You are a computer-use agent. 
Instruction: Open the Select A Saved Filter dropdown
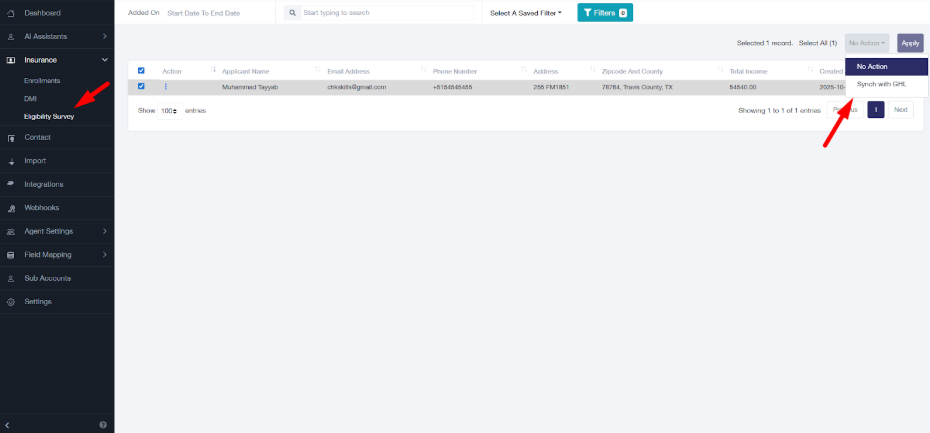(525, 13)
